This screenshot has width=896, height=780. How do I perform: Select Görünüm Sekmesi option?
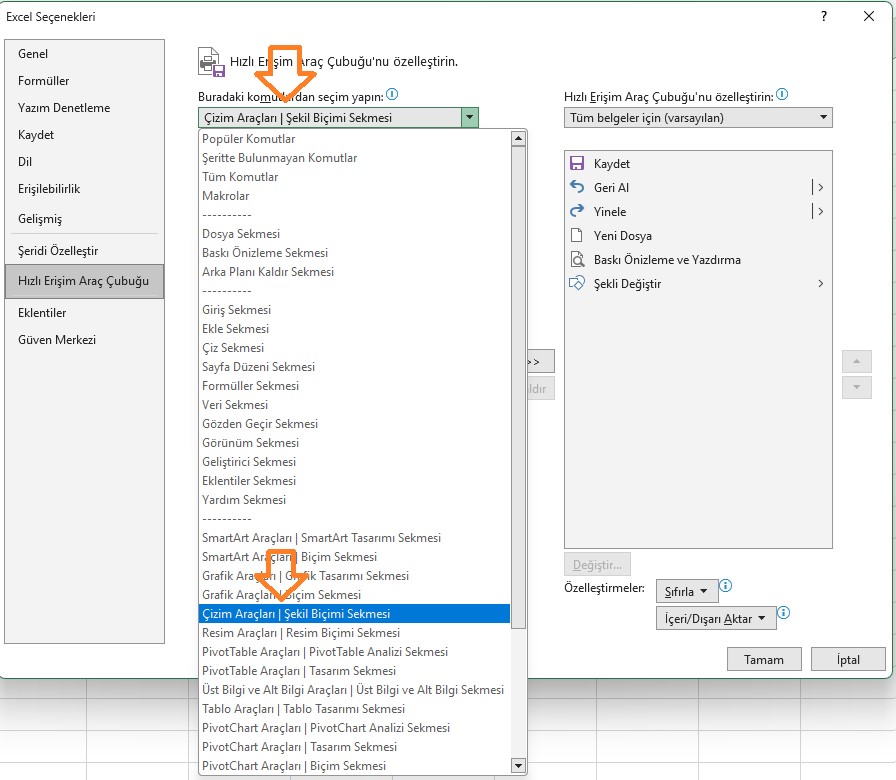click(x=354, y=442)
